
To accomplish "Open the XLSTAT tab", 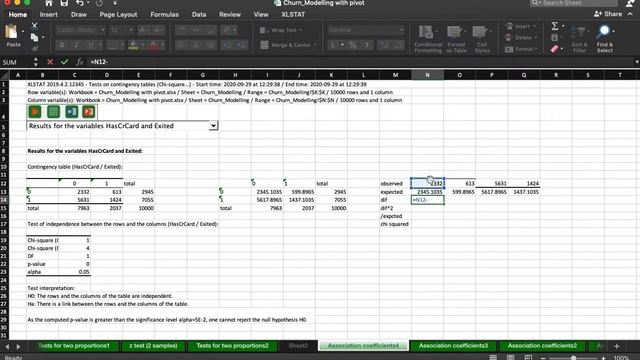I will 293,14.
